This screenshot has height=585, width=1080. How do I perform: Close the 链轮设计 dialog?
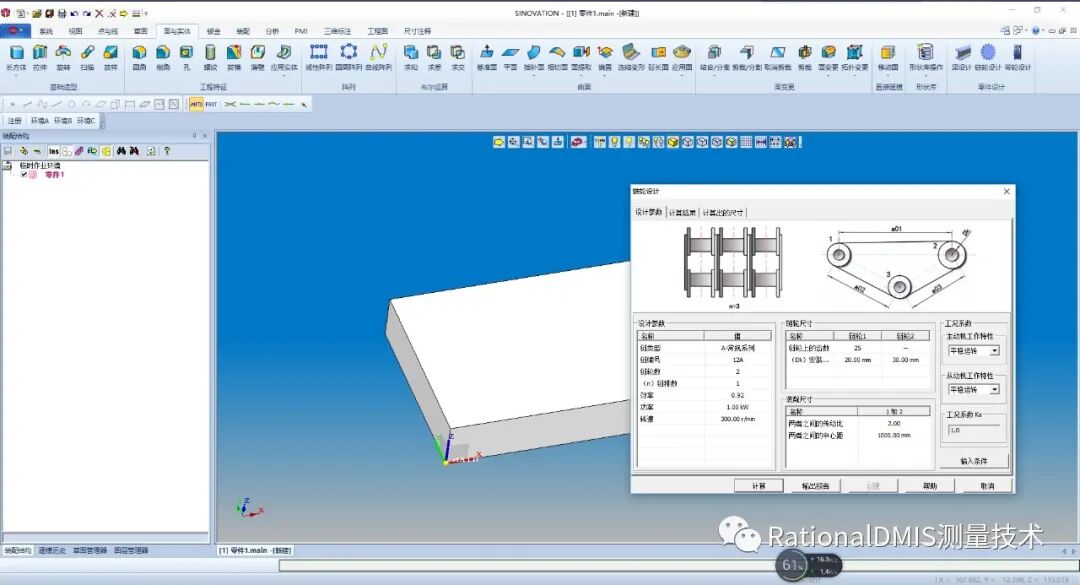point(1006,192)
